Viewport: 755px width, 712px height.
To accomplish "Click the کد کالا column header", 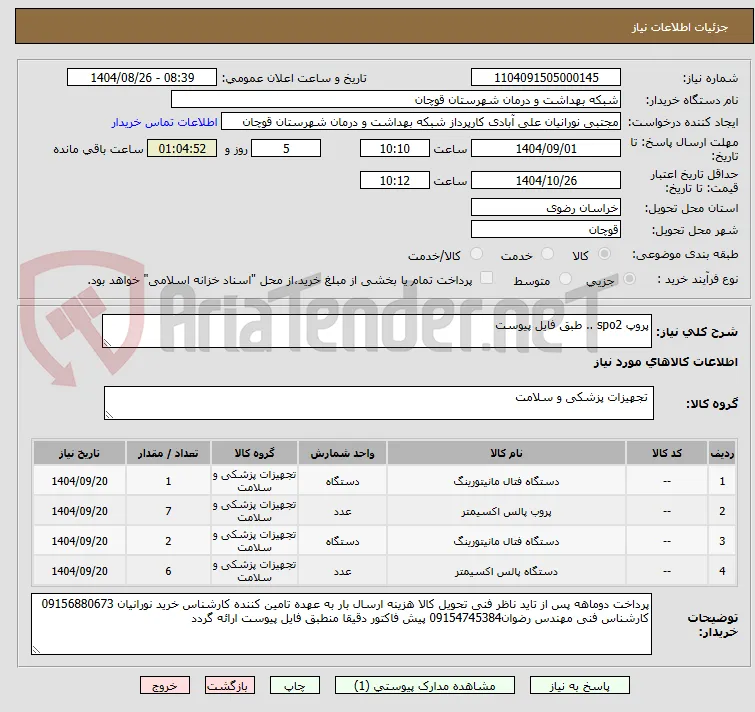I will tap(666, 453).
